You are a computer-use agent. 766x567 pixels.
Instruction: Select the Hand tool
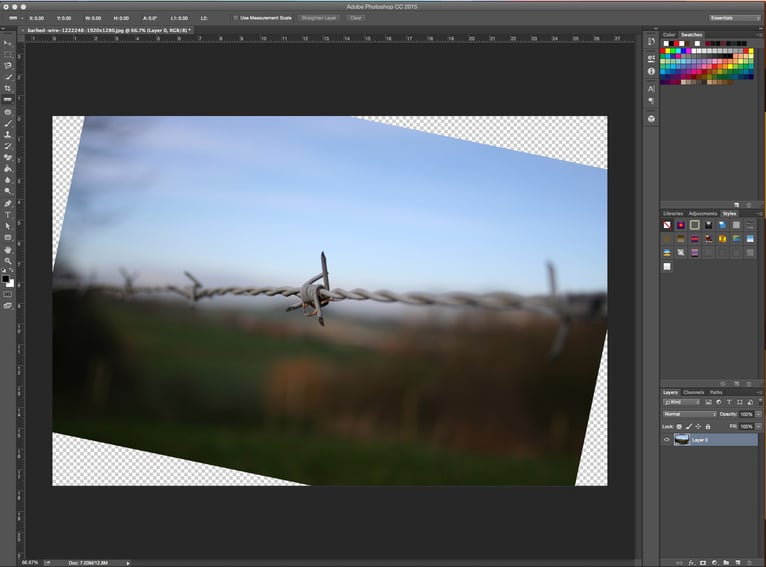click(8, 250)
